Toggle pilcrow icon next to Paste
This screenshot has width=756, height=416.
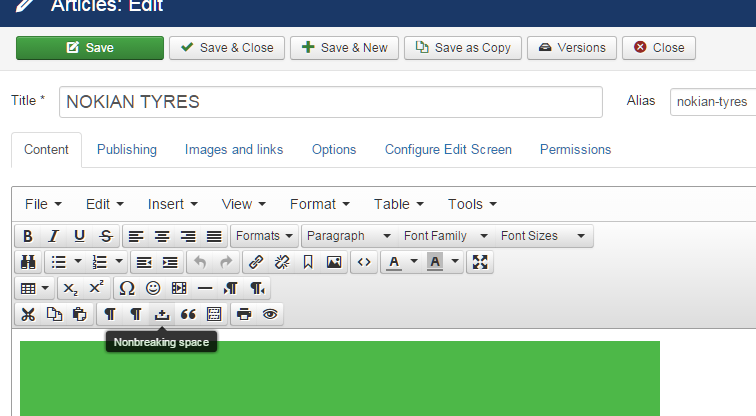[110, 314]
